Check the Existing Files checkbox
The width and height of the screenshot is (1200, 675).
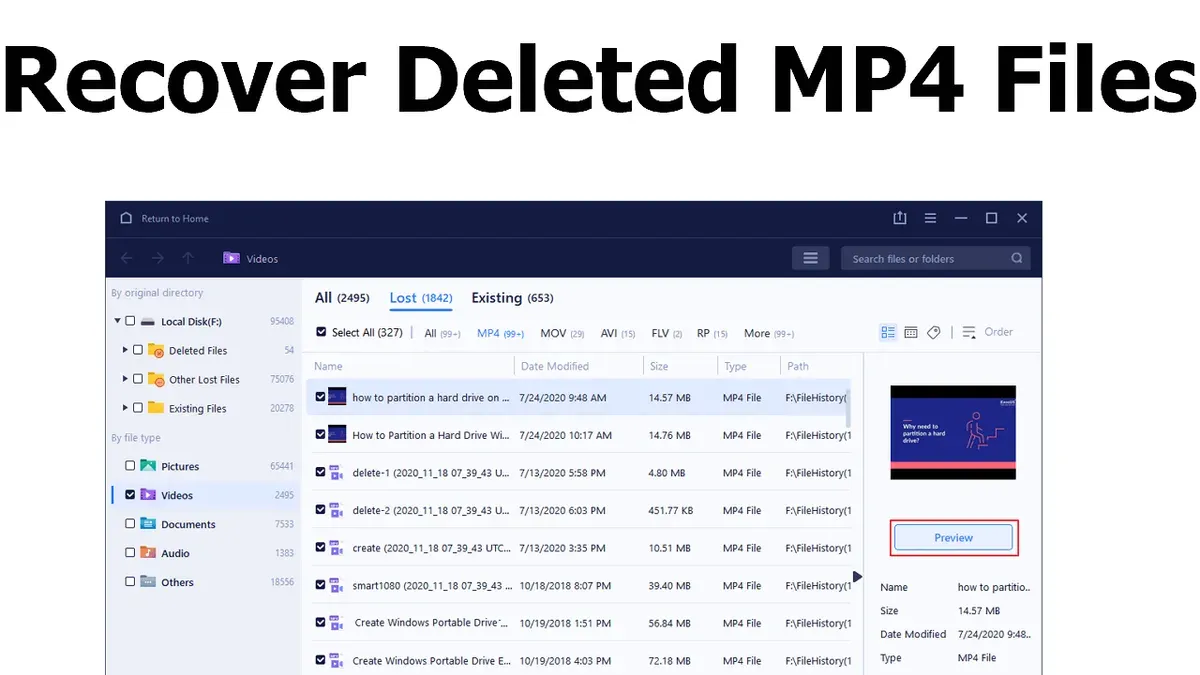[138, 408]
